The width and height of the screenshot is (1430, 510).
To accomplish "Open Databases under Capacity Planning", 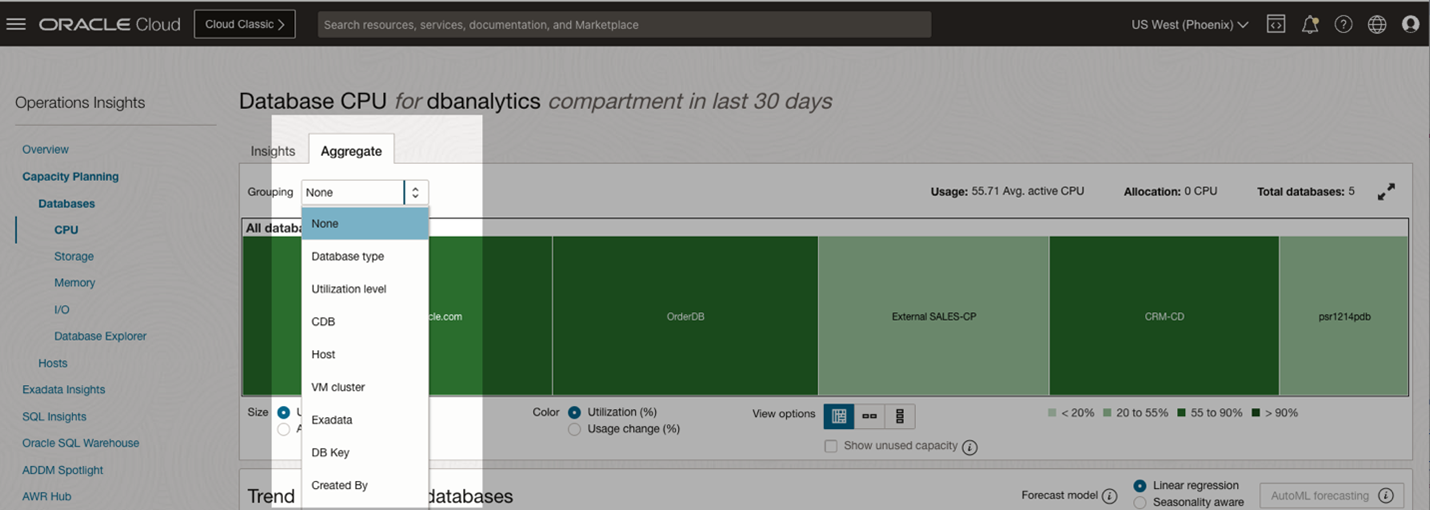I will tap(67, 203).
